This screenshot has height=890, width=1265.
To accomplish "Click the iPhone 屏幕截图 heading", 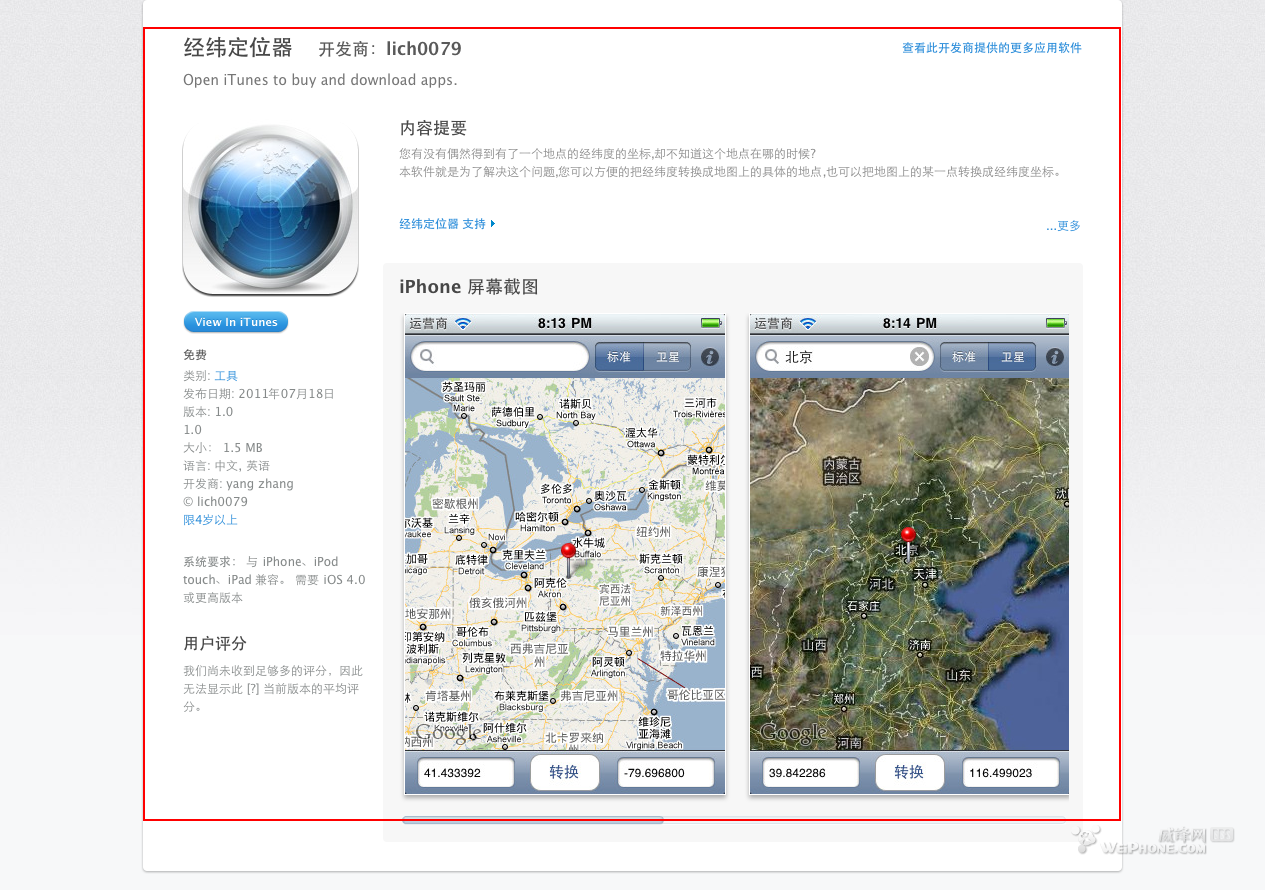I will tap(469, 287).
